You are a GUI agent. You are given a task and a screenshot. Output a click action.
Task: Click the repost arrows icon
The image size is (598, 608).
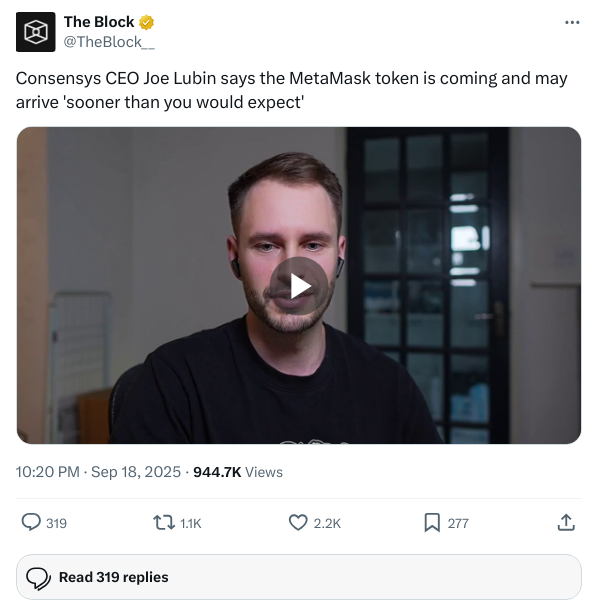(x=164, y=523)
